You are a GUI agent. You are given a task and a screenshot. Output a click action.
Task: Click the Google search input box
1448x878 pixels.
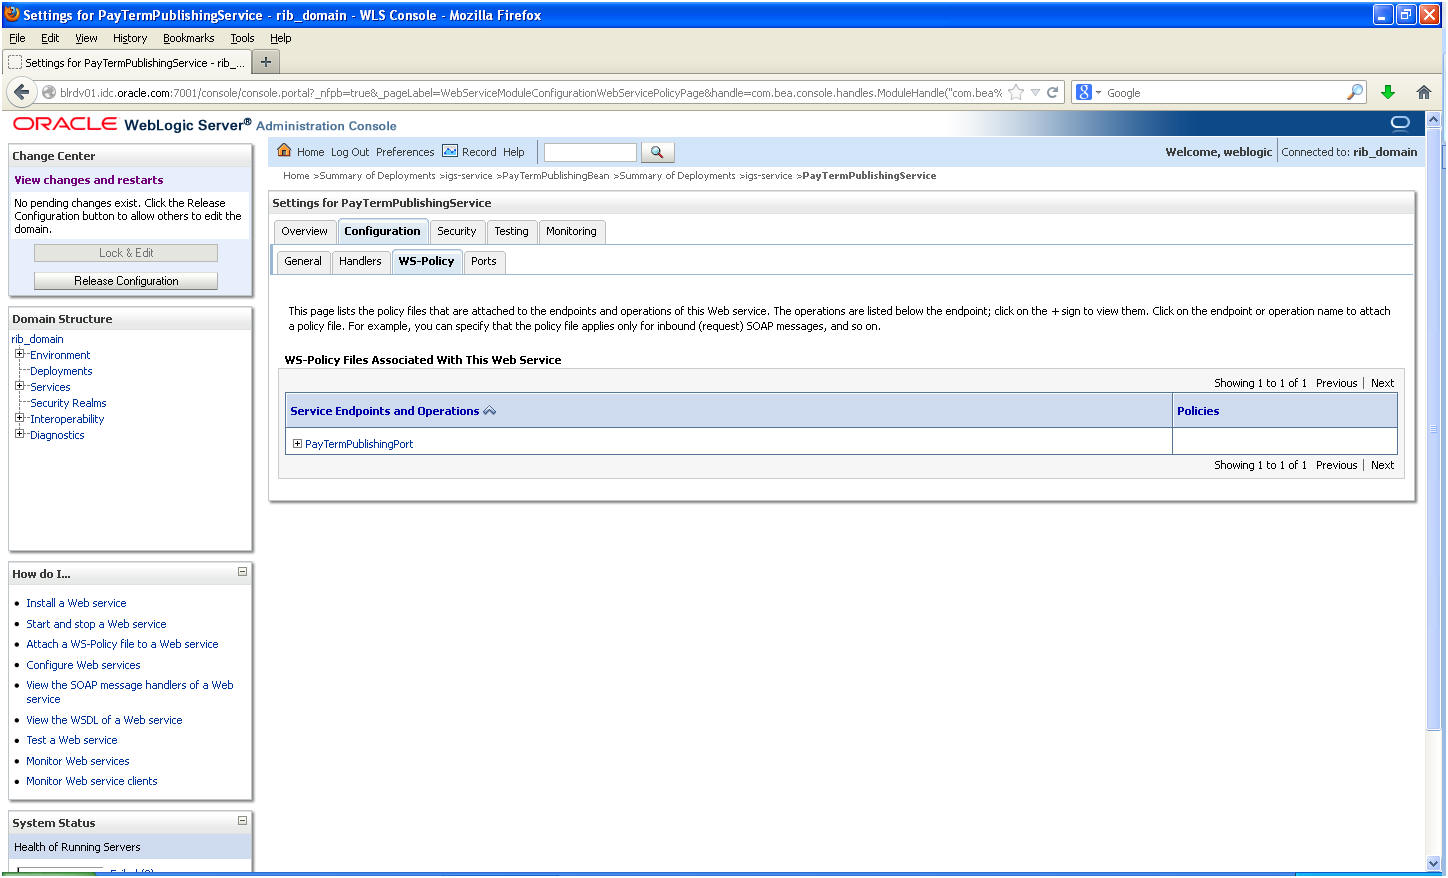pyautogui.click(x=1225, y=93)
